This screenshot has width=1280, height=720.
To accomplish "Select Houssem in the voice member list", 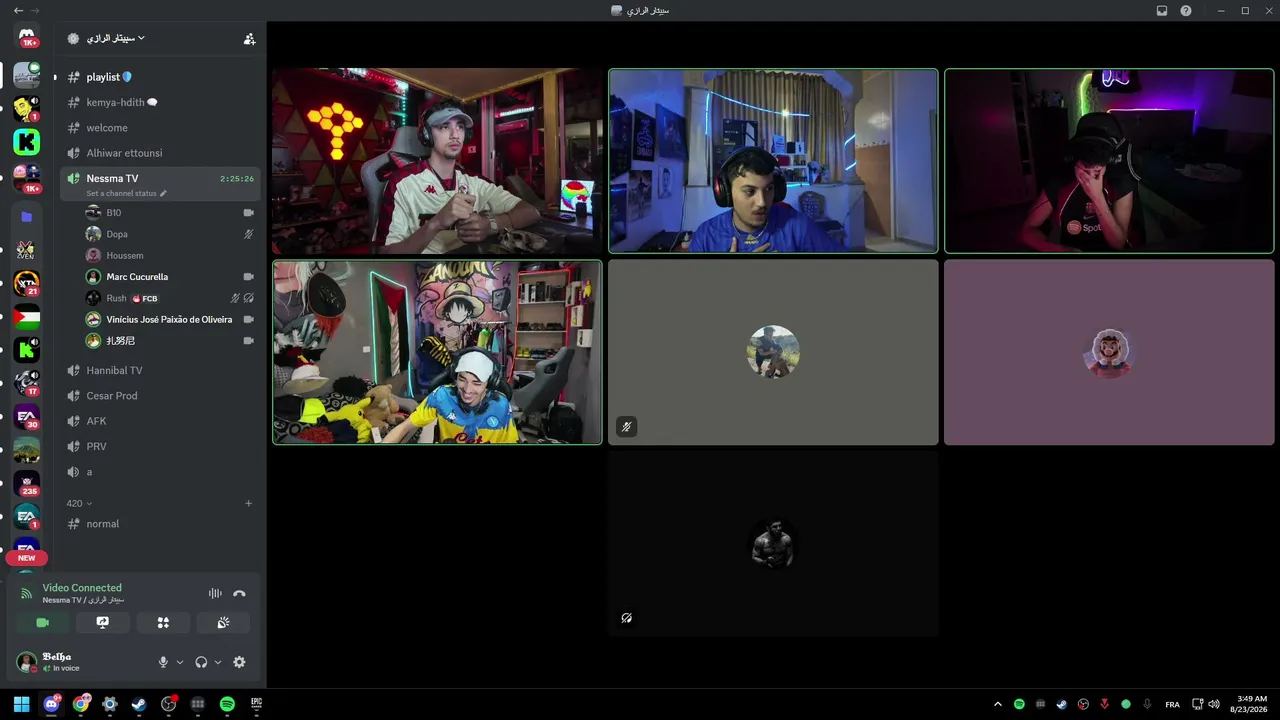I will (x=170, y=255).
